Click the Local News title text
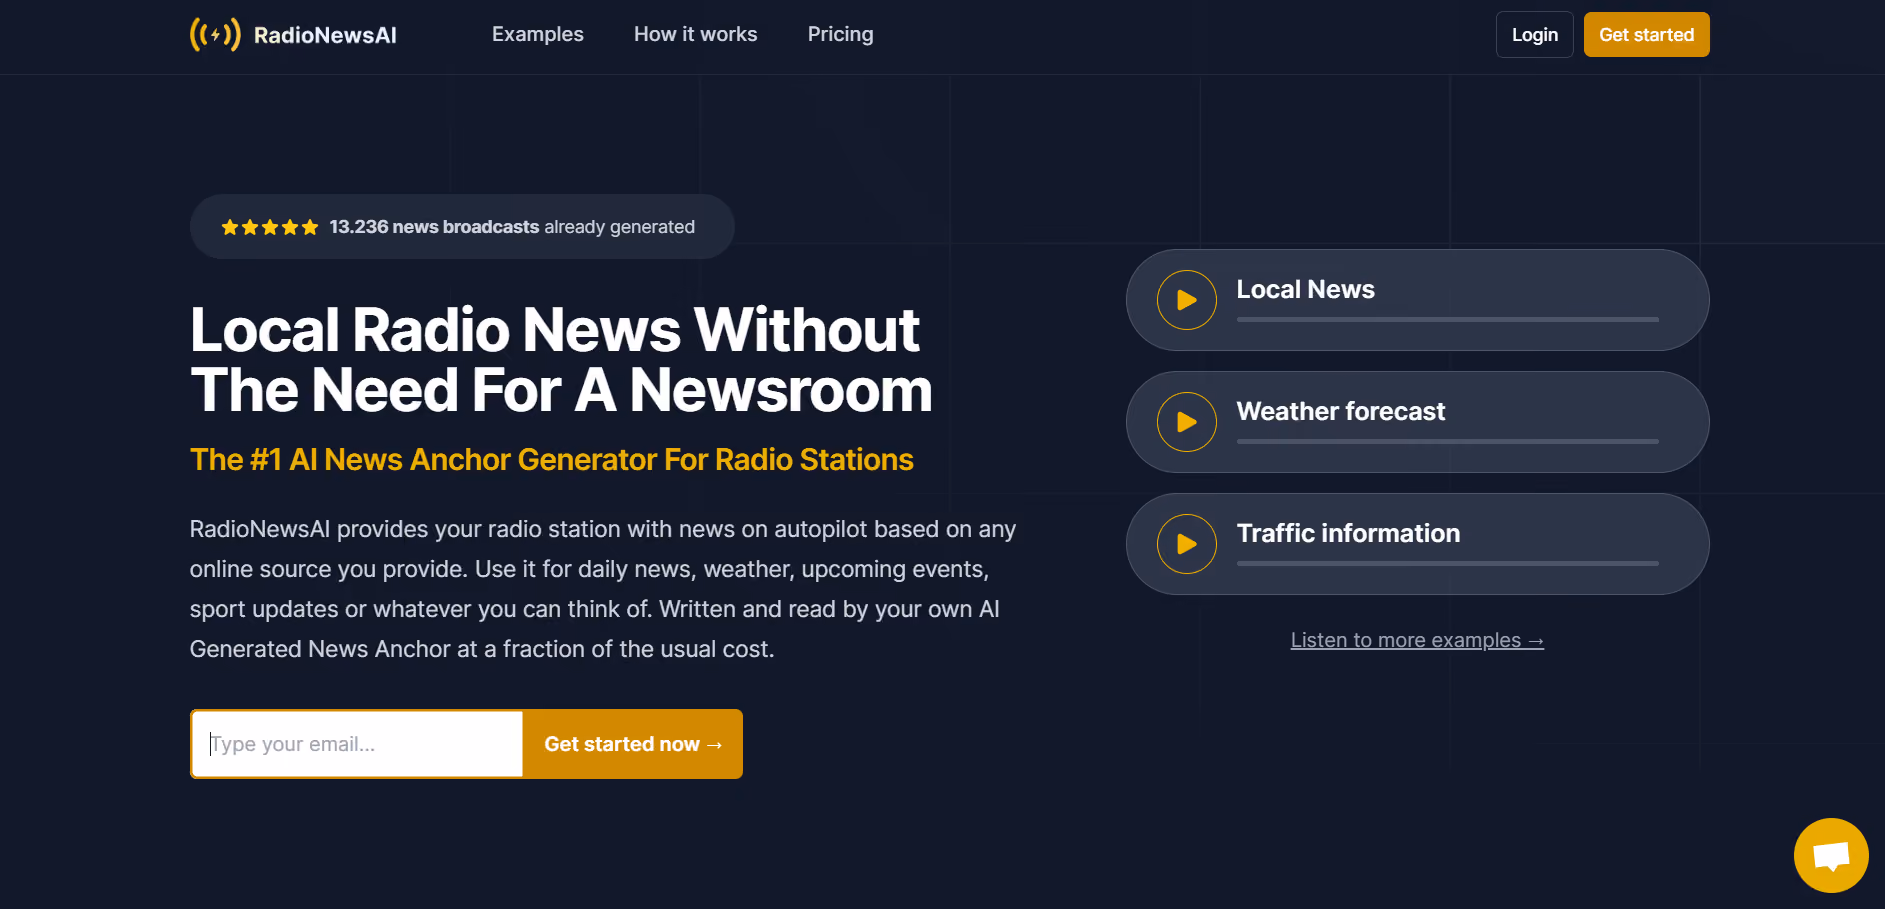Image resolution: width=1885 pixels, height=909 pixels. (1306, 289)
